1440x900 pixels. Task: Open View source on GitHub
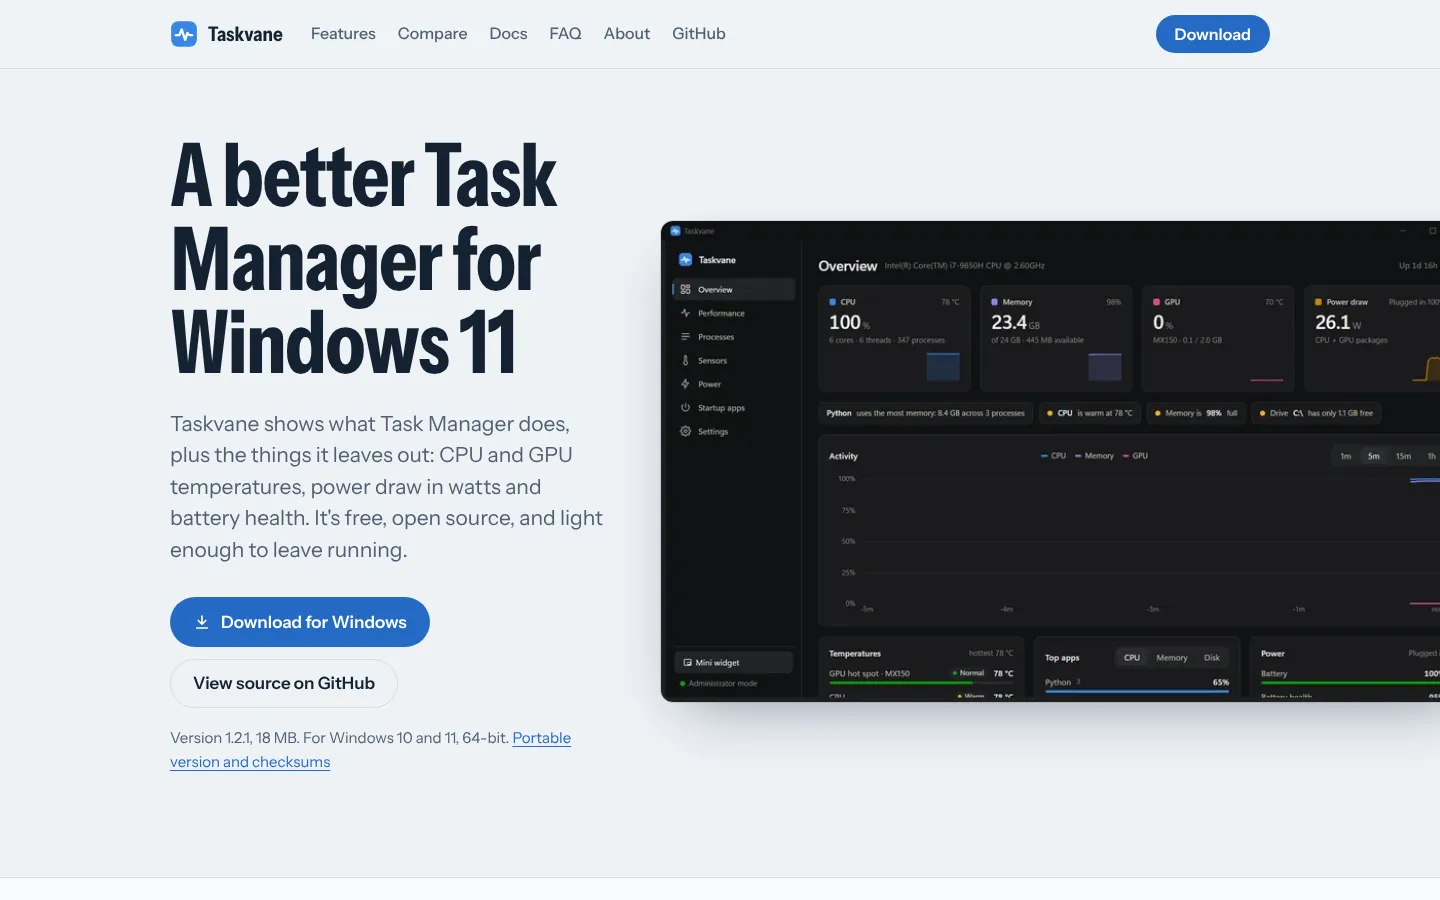(284, 684)
